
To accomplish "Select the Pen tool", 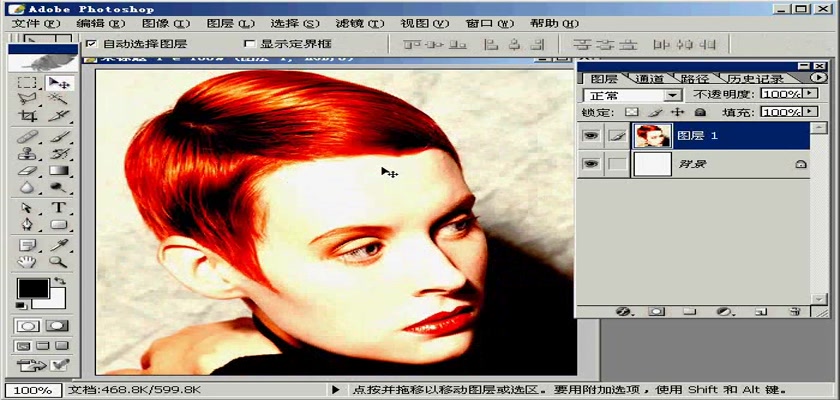I will click(x=27, y=224).
